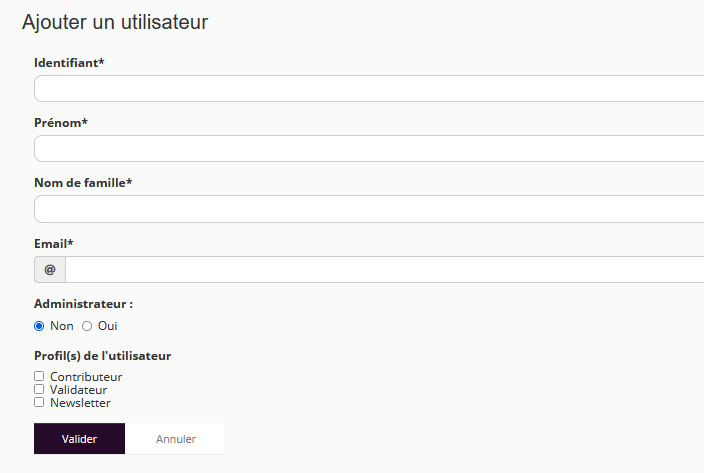This screenshot has height=473, width=704.
Task: Click the @ email addon icon
Action: click(50, 270)
